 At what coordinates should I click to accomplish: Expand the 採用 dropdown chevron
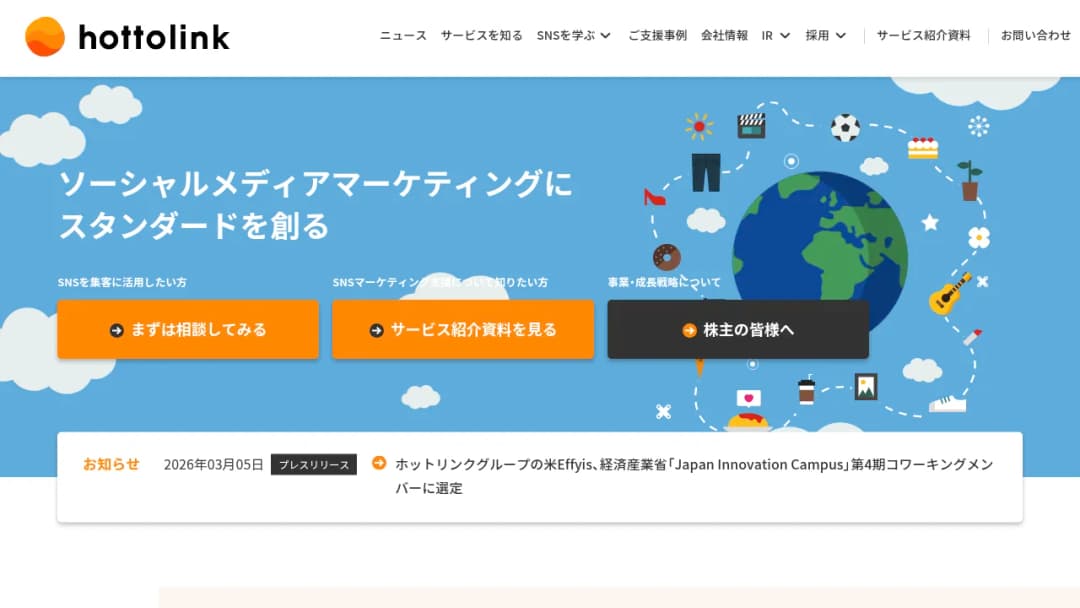point(840,36)
